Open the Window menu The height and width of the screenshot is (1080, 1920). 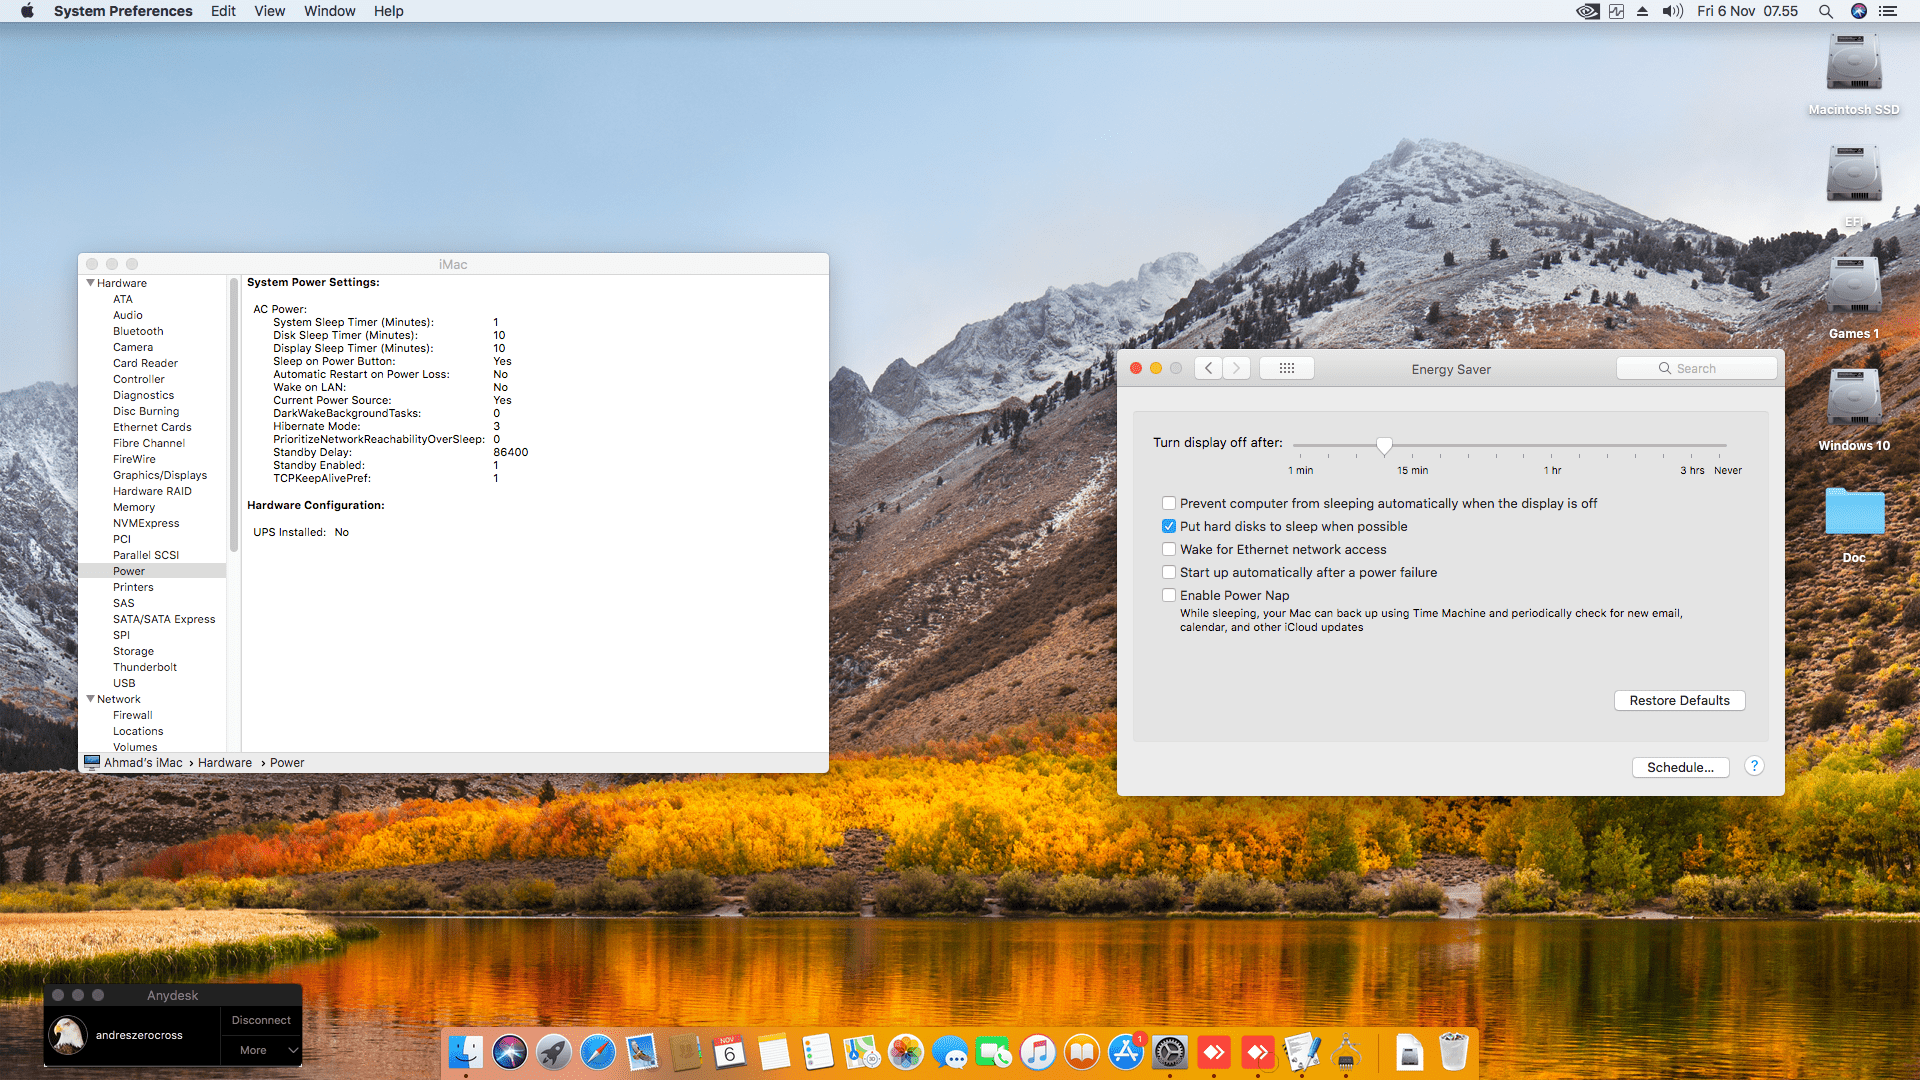point(329,11)
